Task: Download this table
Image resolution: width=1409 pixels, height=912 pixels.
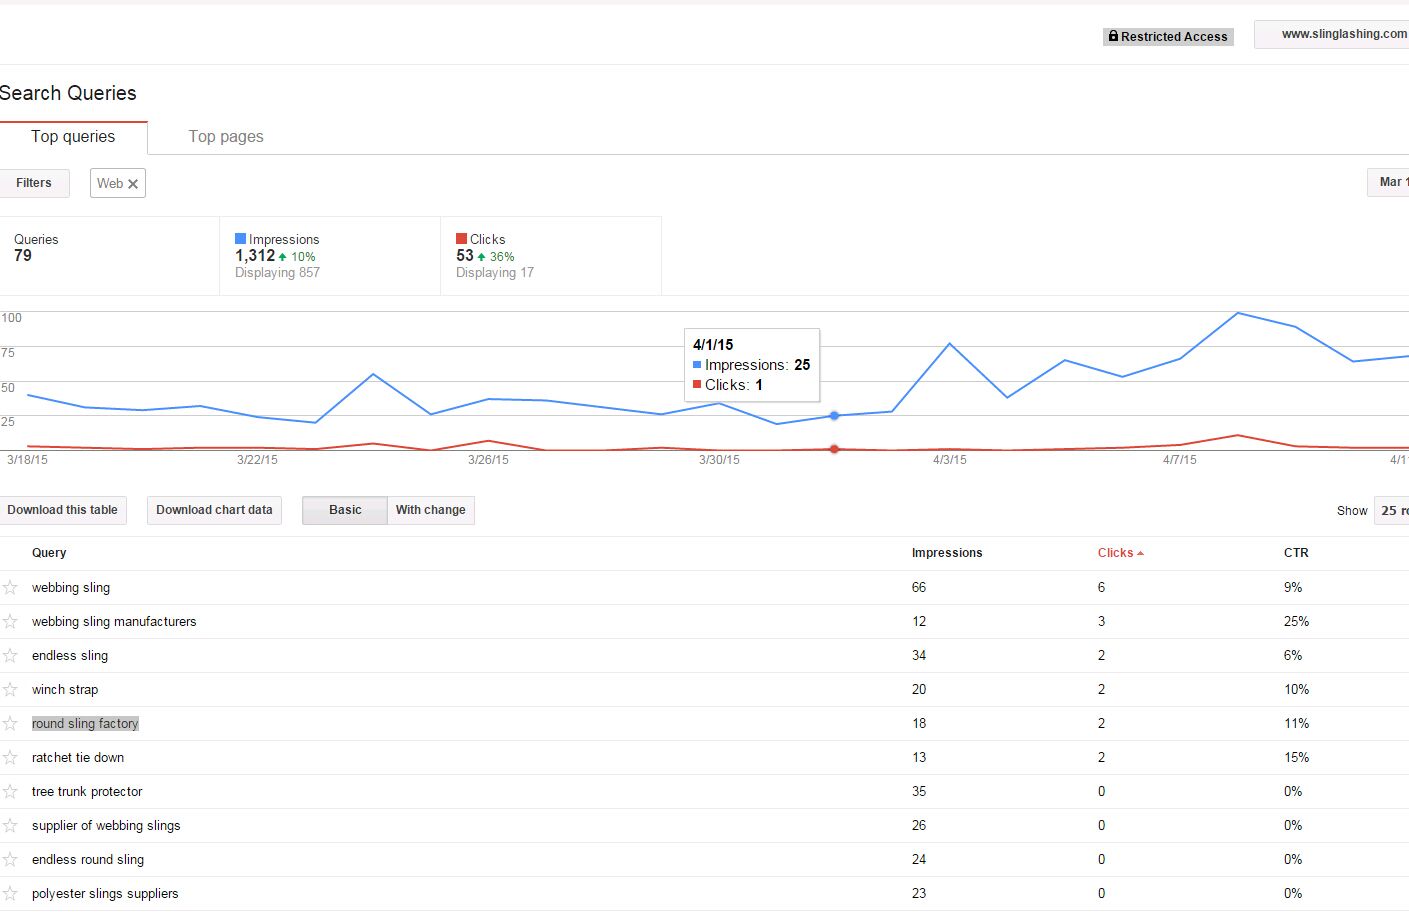Action: click(x=63, y=510)
